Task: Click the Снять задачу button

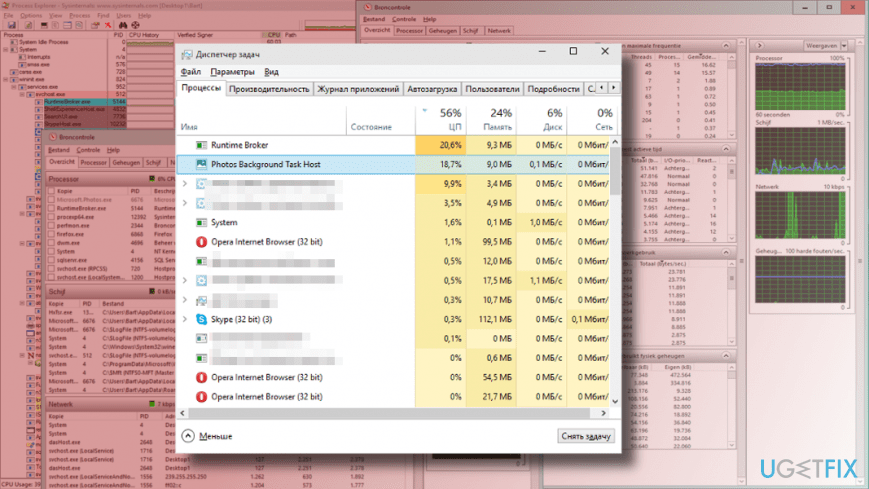Action: point(586,436)
